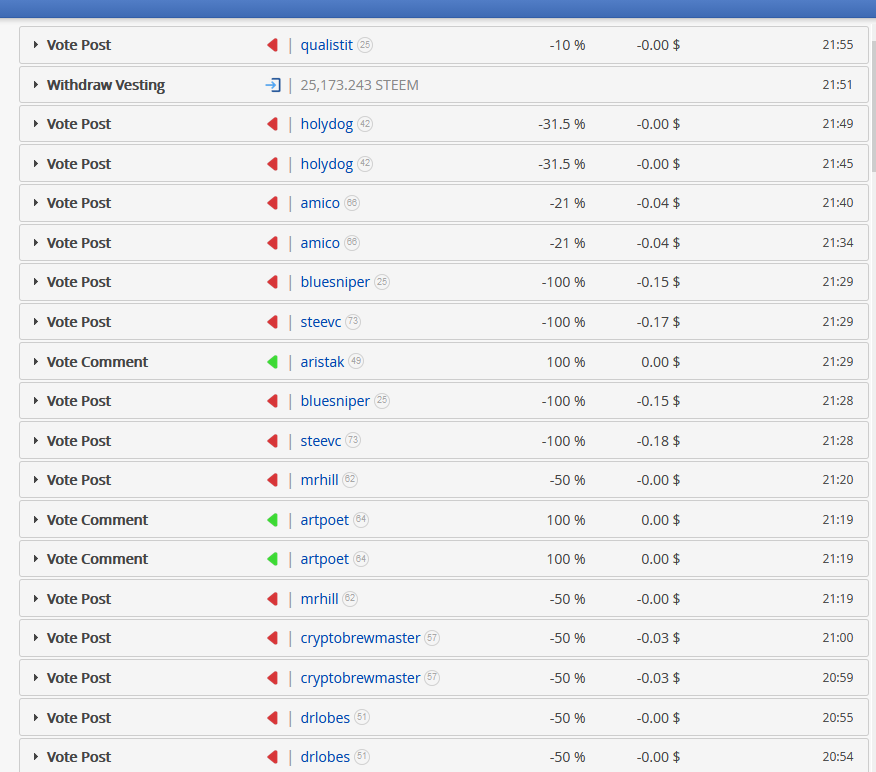Click red downvote icon in mrhill 21:19 row
876x772 pixels.
point(273,599)
